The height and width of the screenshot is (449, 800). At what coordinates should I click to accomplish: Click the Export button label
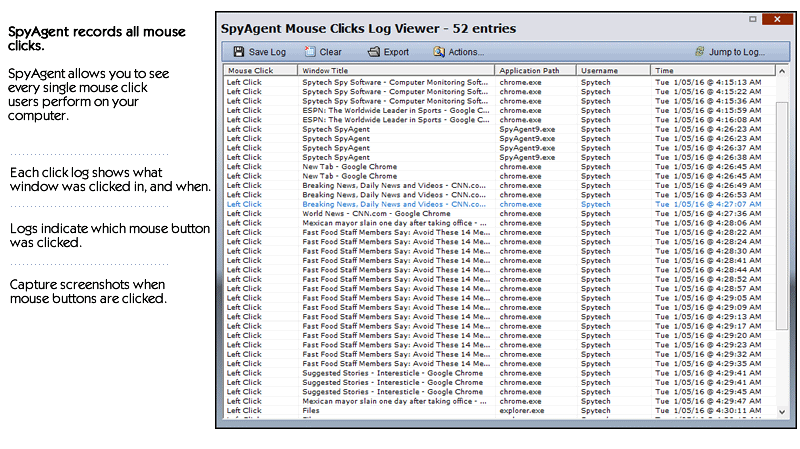click(x=396, y=52)
